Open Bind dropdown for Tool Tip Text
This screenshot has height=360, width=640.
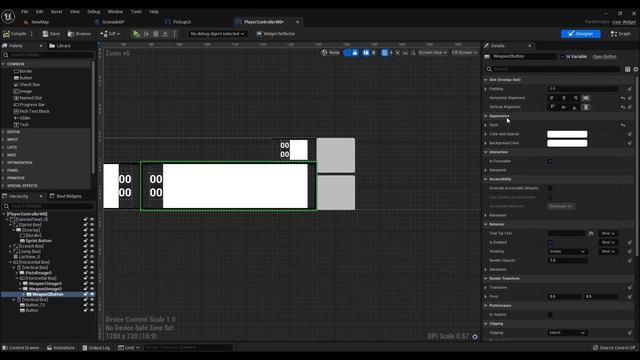(x=608, y=233)
